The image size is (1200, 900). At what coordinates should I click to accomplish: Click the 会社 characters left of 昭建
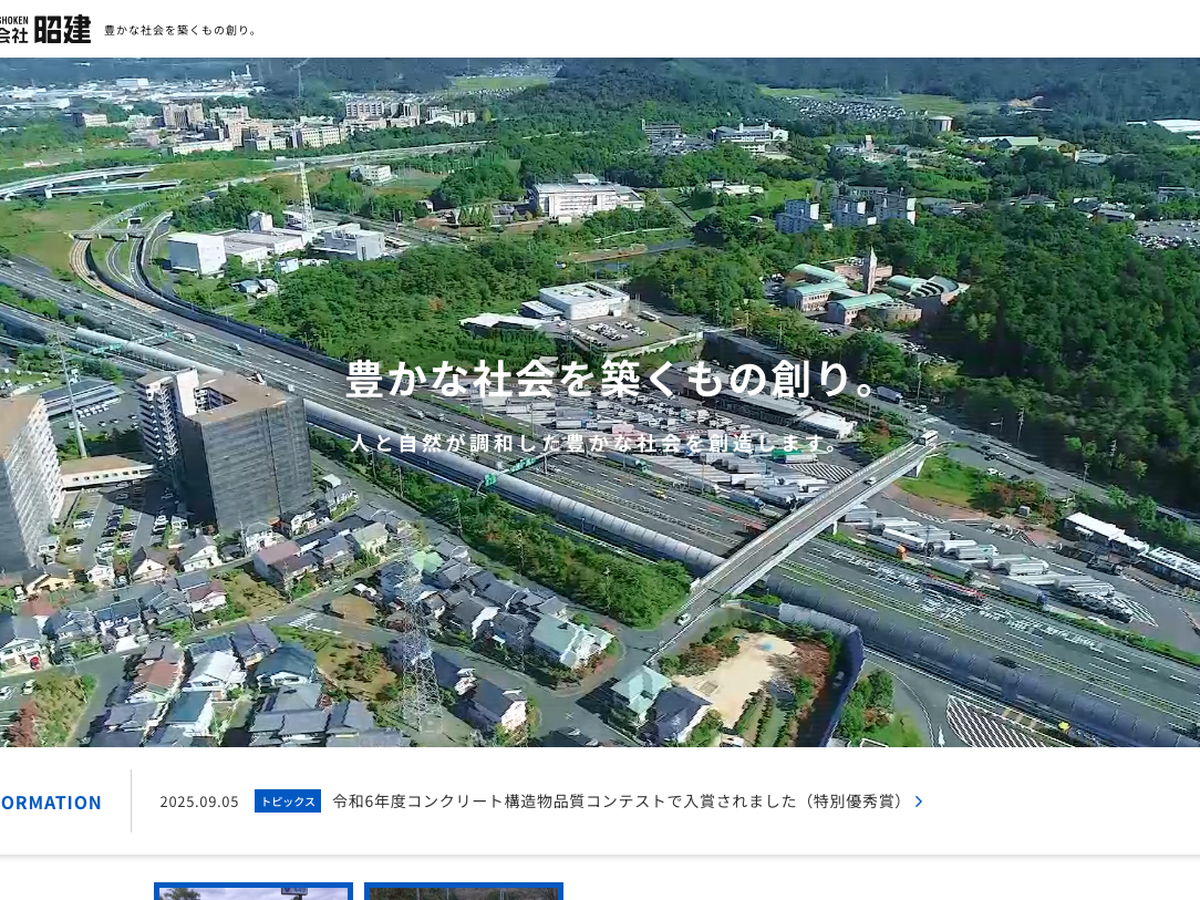pyautogui.click(x=13, y=34)
